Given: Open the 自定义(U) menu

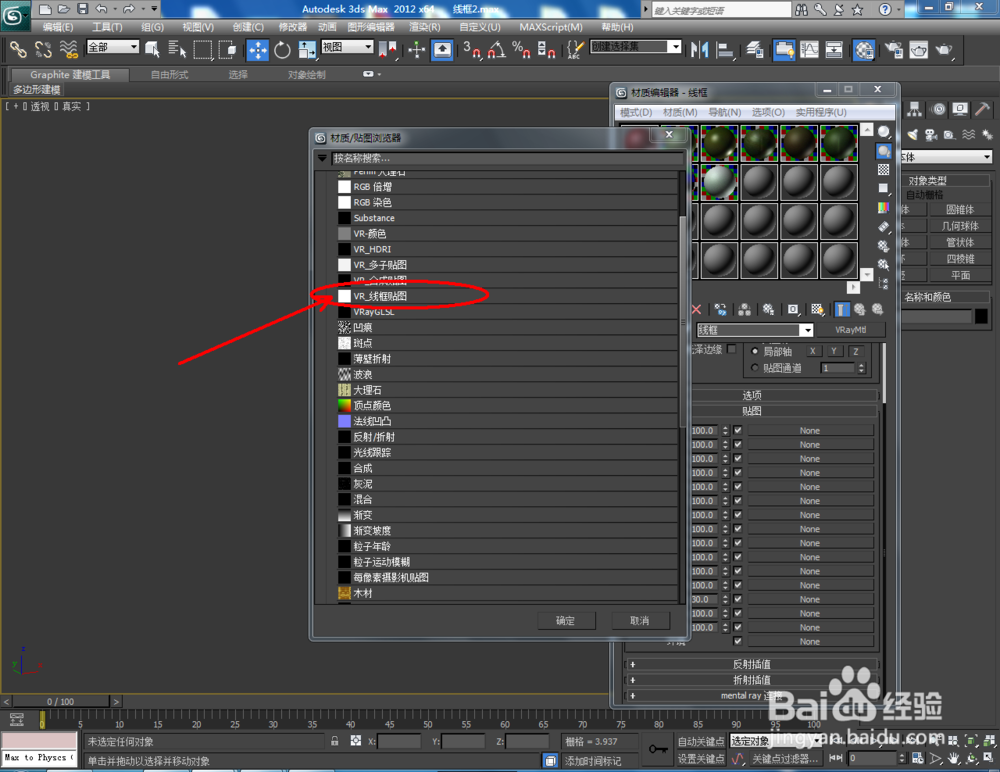Looking at the screenshot, I should click(x=480, y=27).
